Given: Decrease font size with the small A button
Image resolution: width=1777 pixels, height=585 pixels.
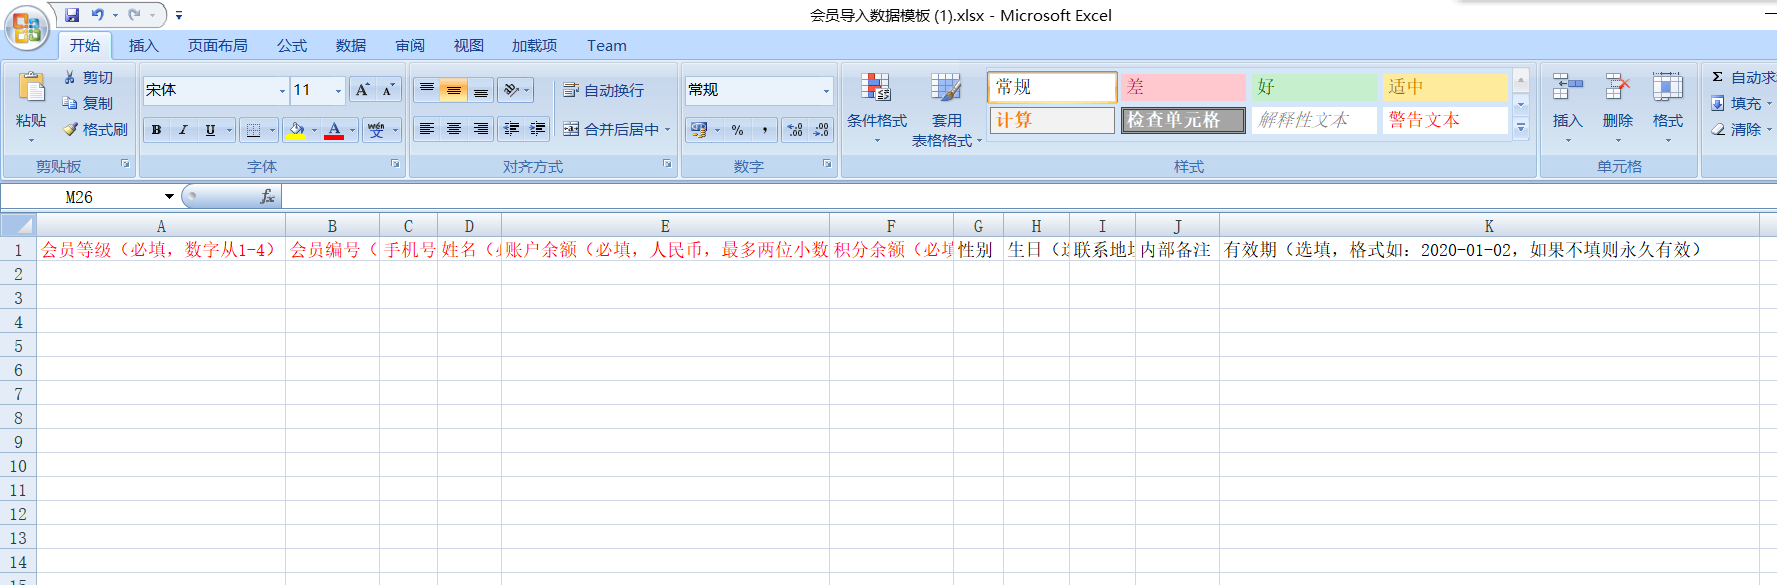Looking at the screenshot, I should (x=388, y=90).
